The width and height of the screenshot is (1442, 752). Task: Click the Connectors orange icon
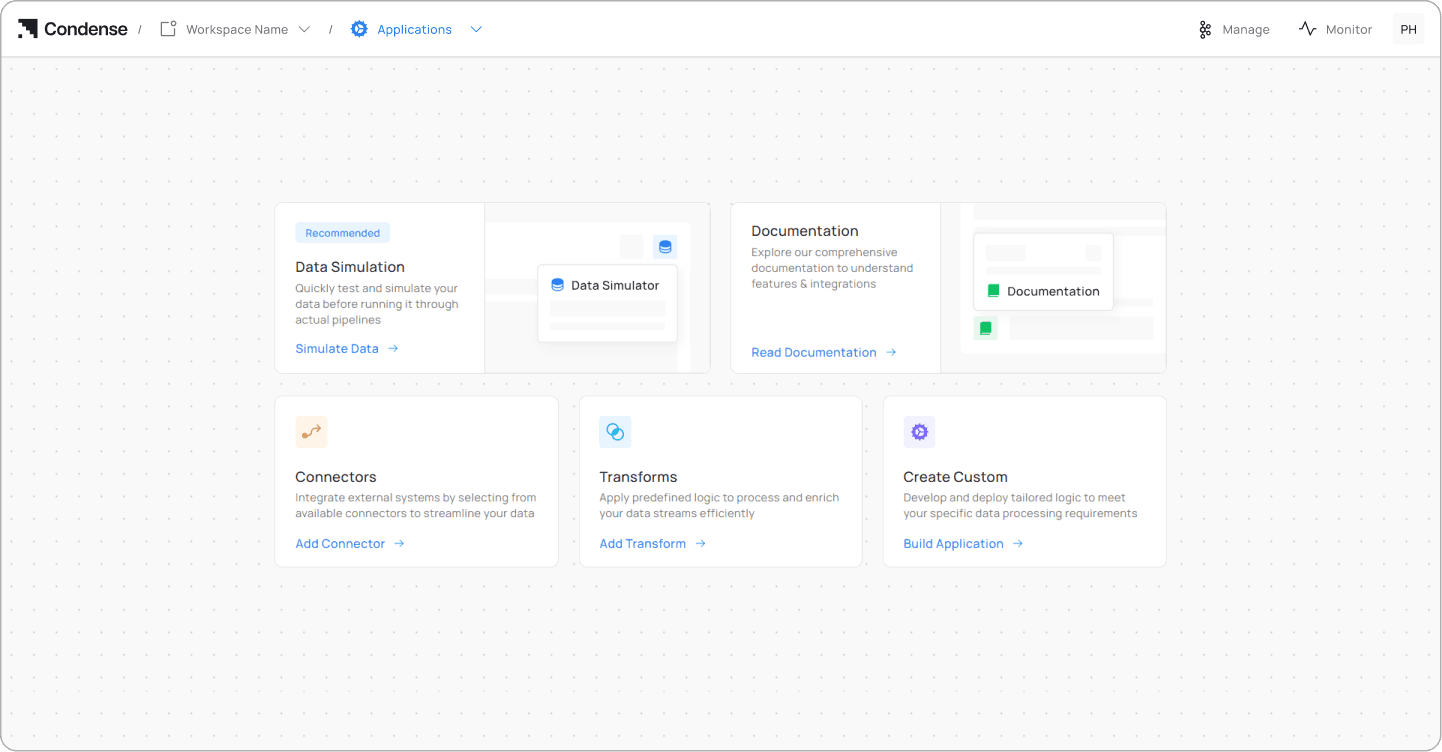311,432
